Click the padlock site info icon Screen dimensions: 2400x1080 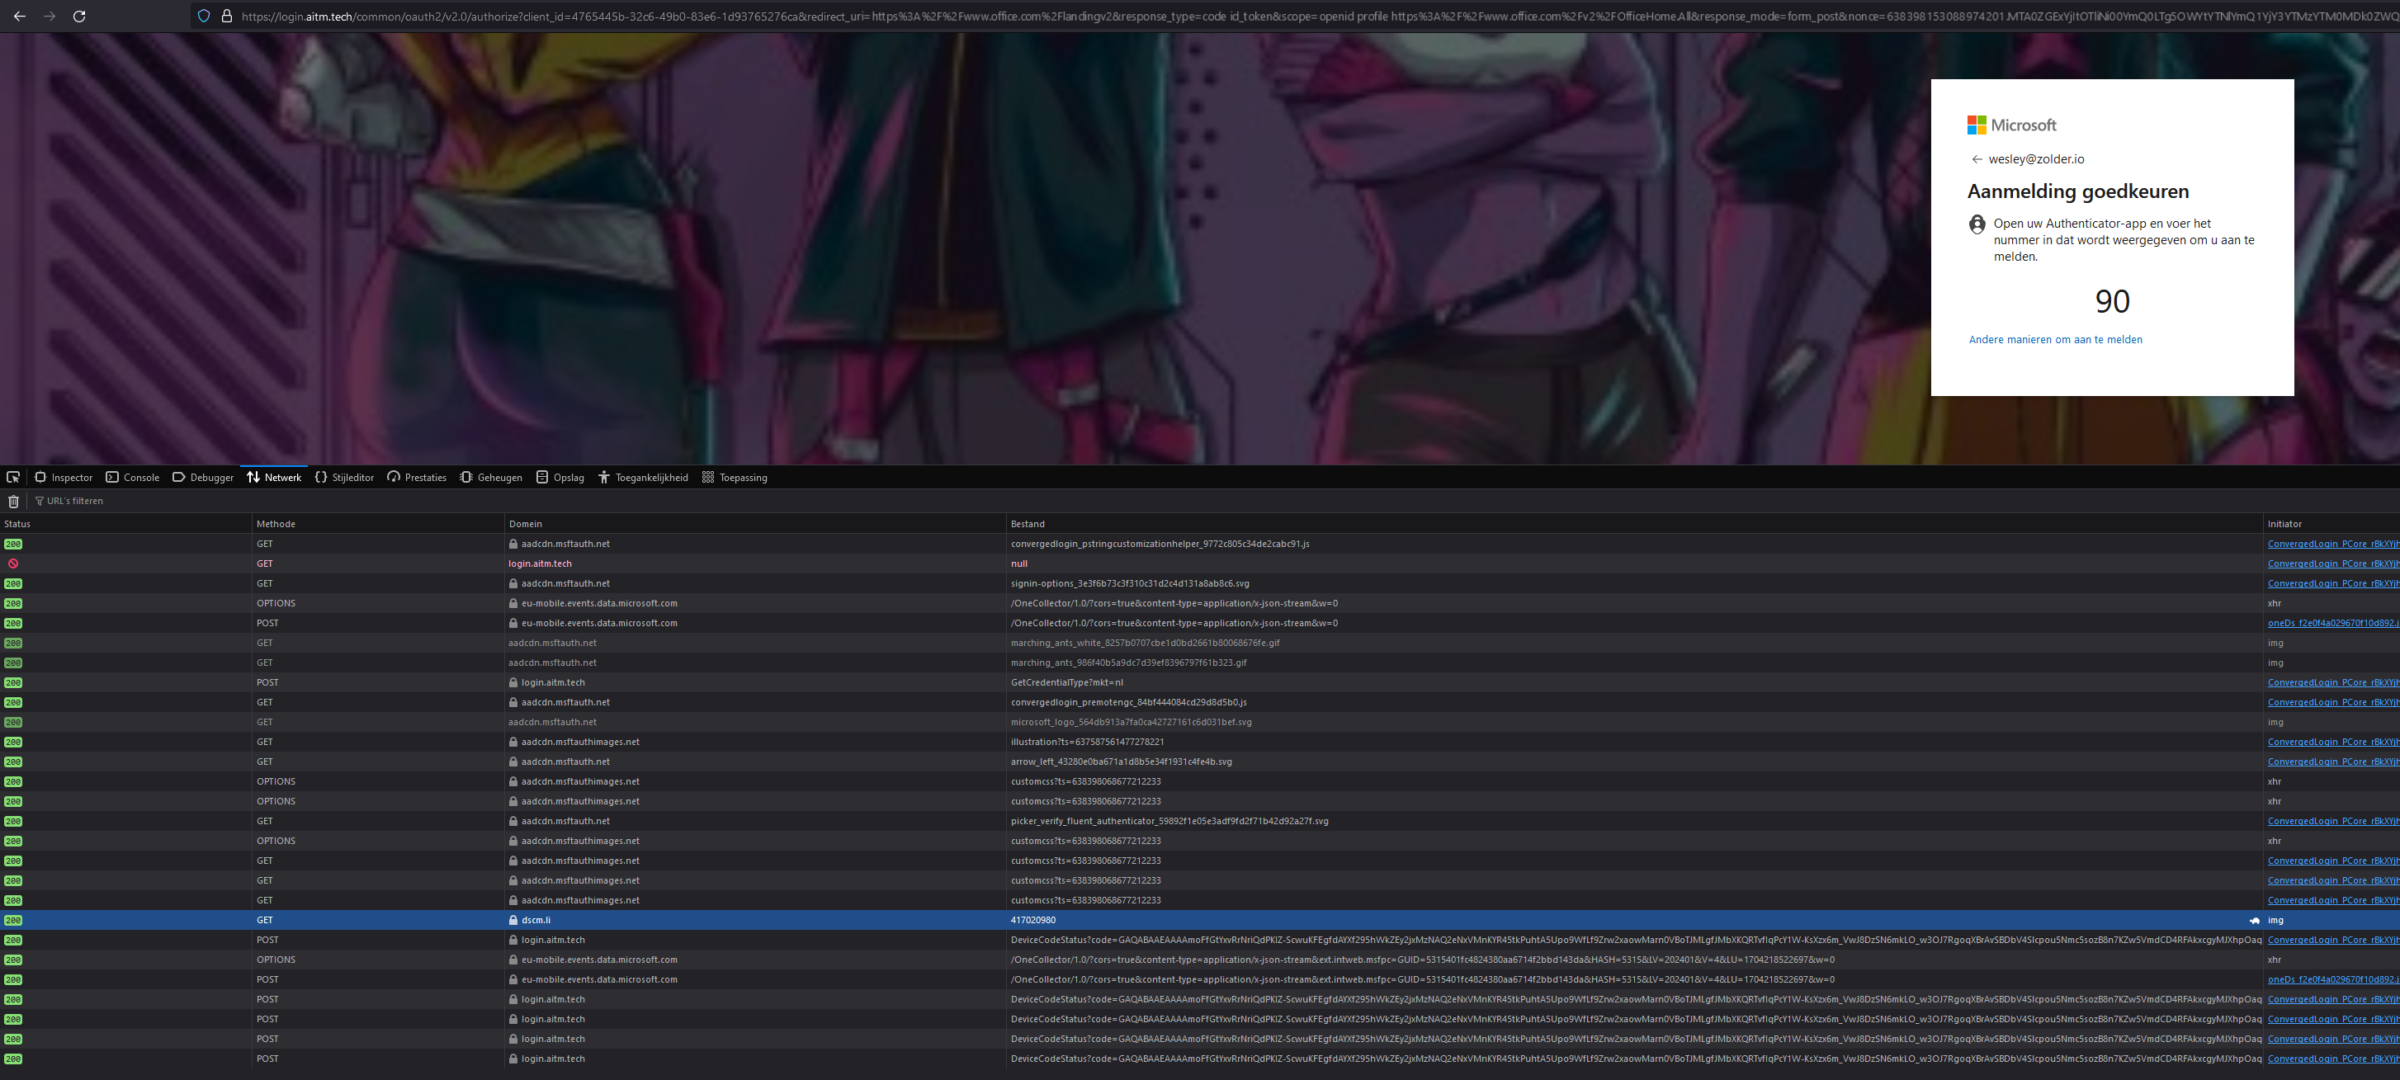pos(226,16)
